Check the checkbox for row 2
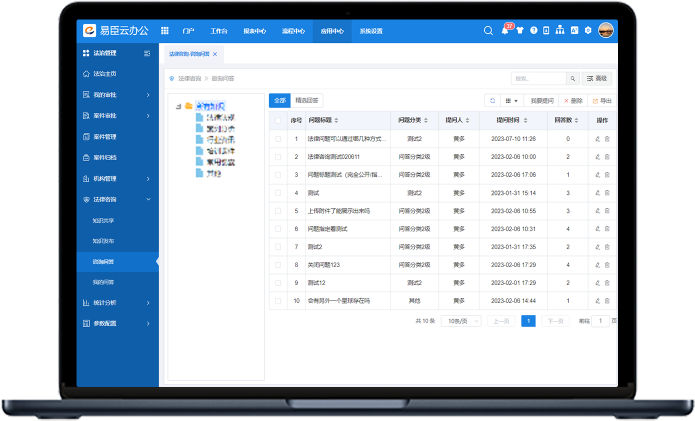 (278, 156)
